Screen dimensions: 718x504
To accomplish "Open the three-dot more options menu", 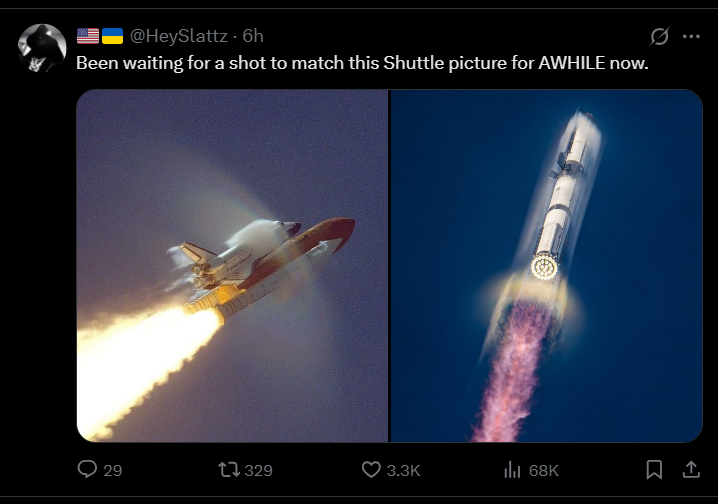I will 691,36.
